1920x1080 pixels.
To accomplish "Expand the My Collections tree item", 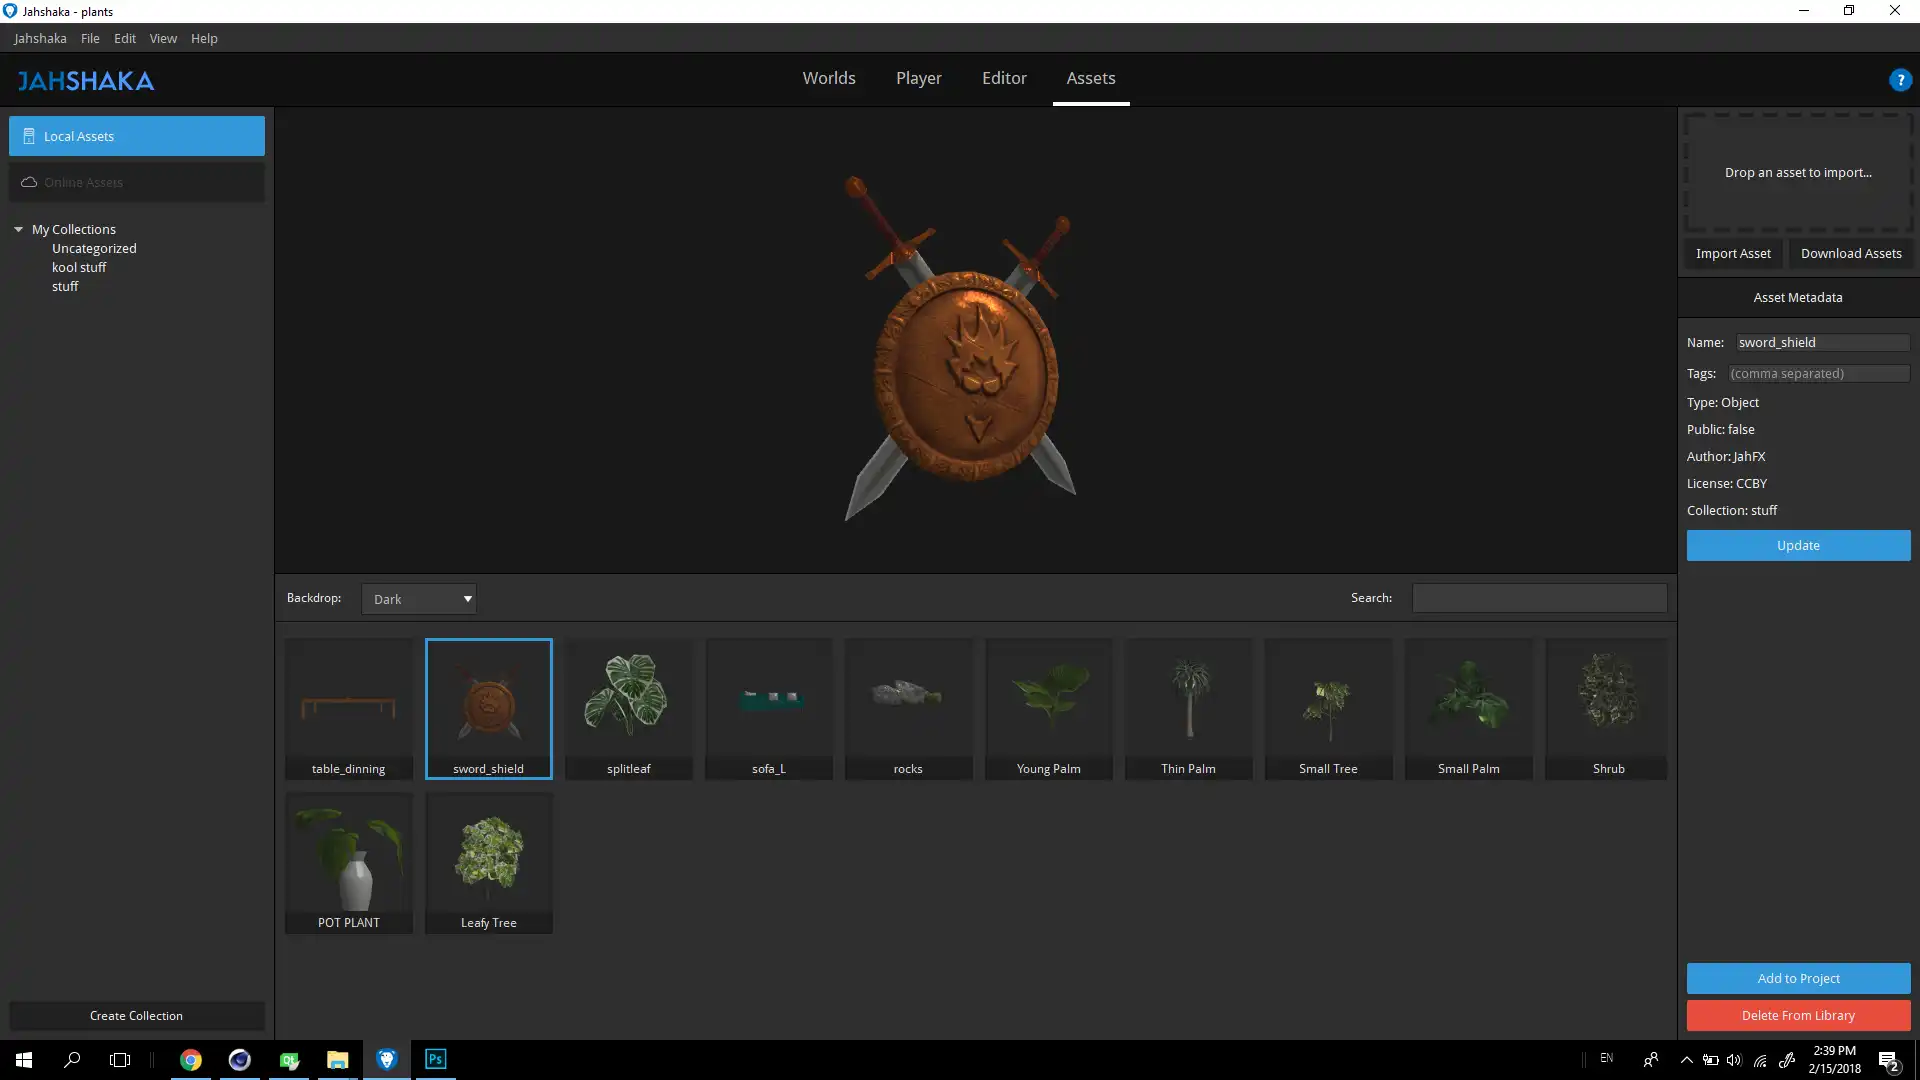I will click(20, 228).
